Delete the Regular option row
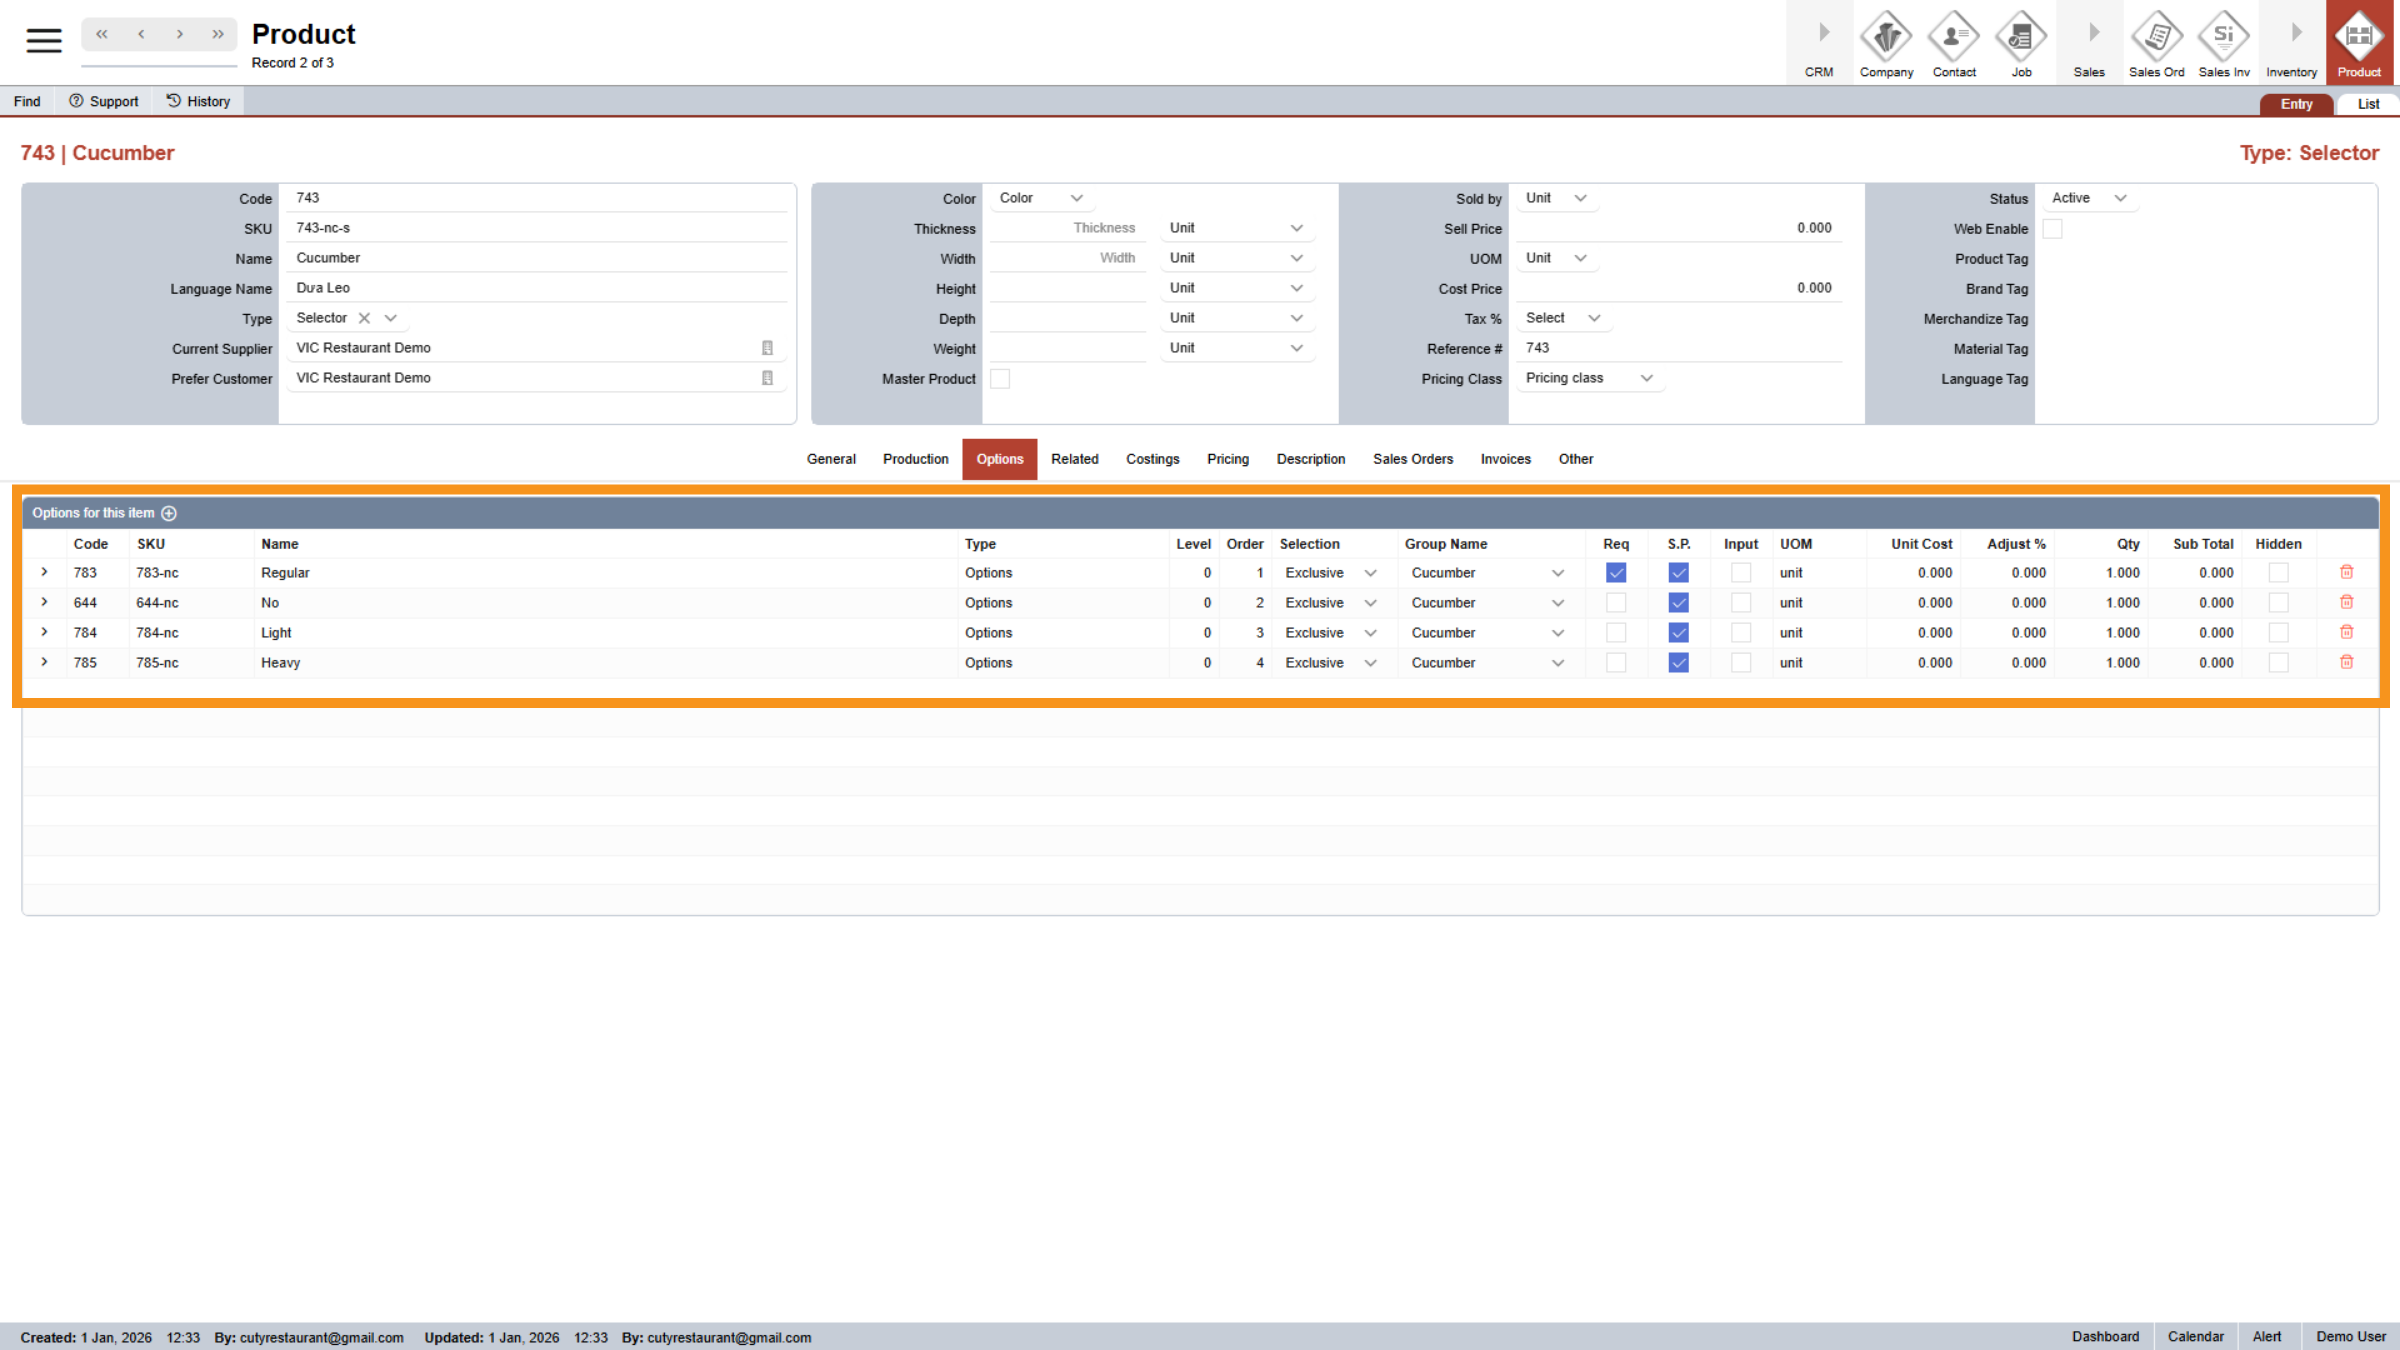The height and width of the screenshot is (1350, 2400). coord(2346,572)
